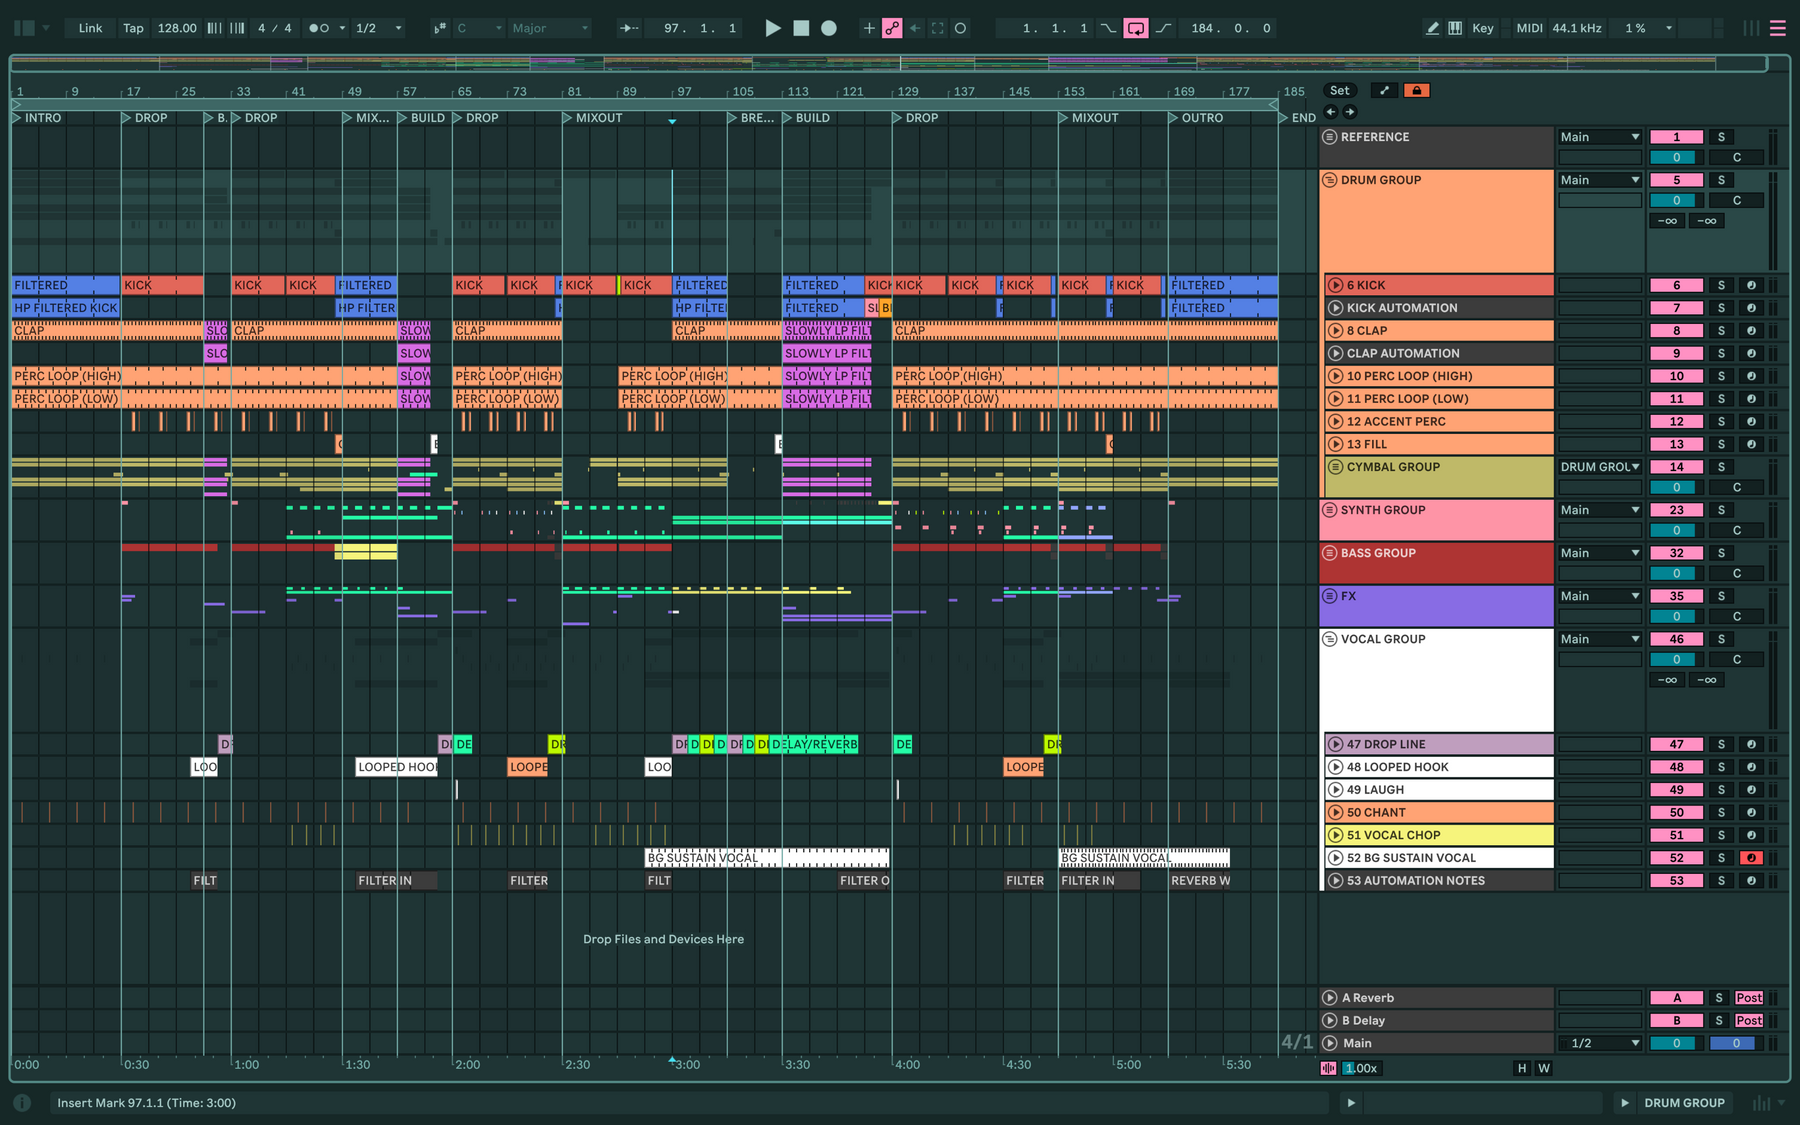The width and height of the screenshot is (1800, 1125).
Task: Click the W optimize width button
Action: coord(1544,1068)
